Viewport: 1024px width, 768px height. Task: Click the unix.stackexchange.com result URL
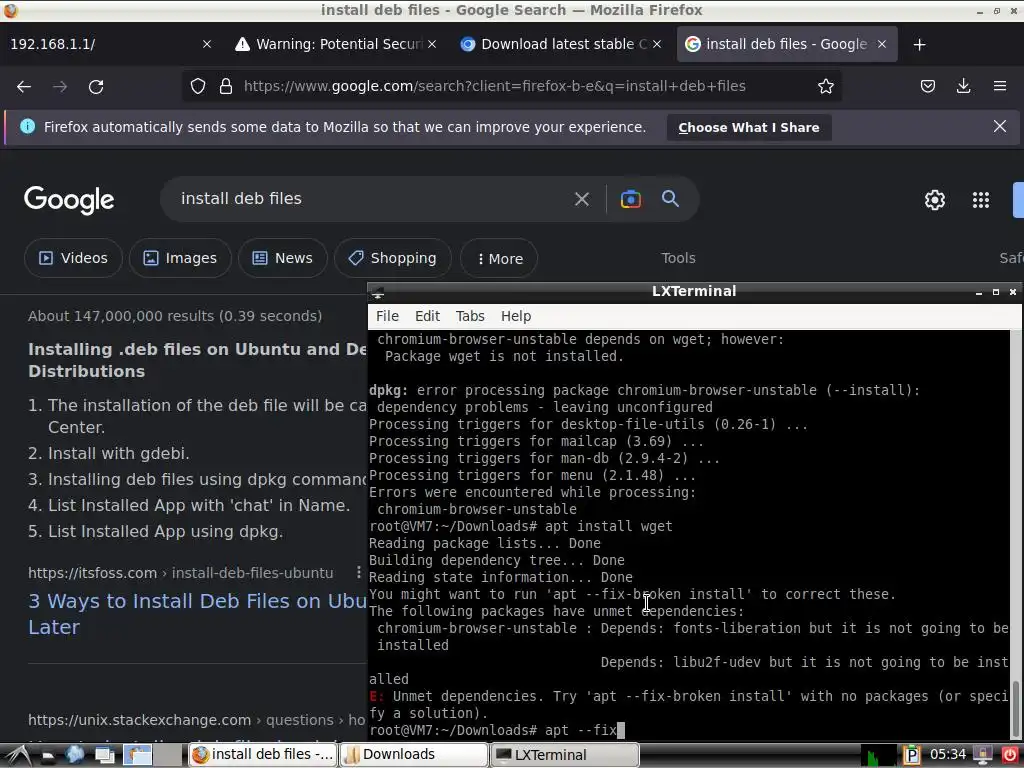197,720
